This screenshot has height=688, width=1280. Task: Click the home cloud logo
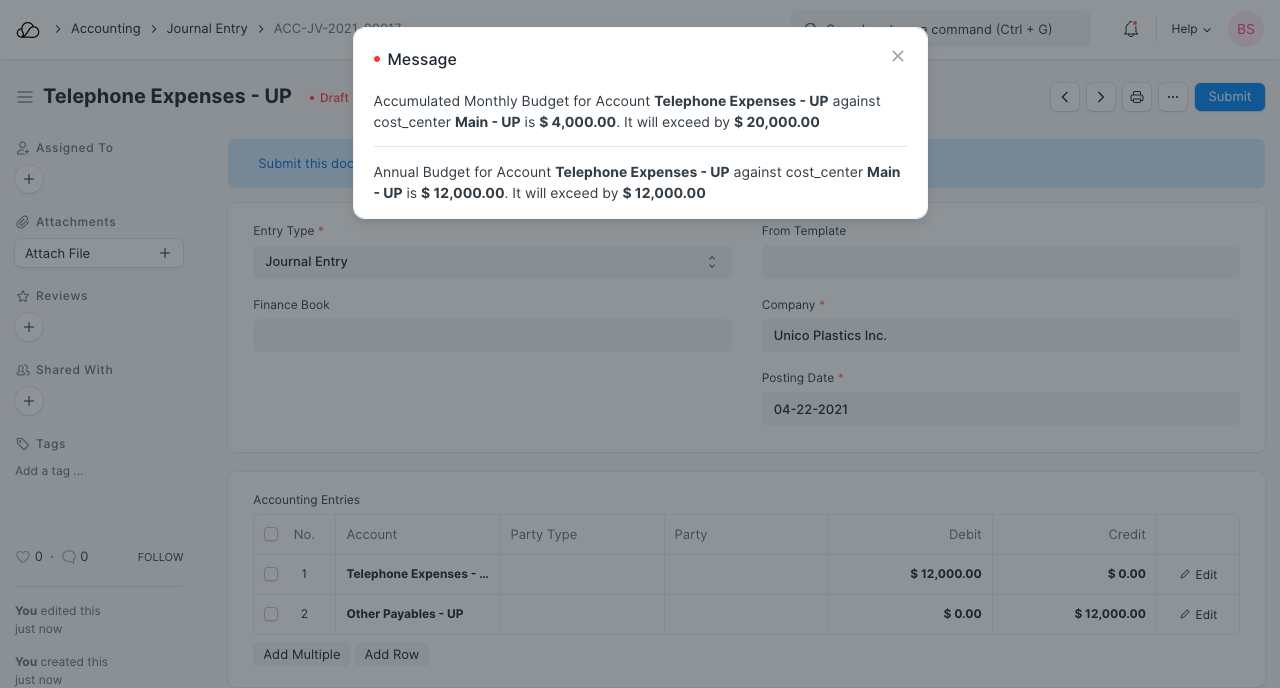point(28,29)
